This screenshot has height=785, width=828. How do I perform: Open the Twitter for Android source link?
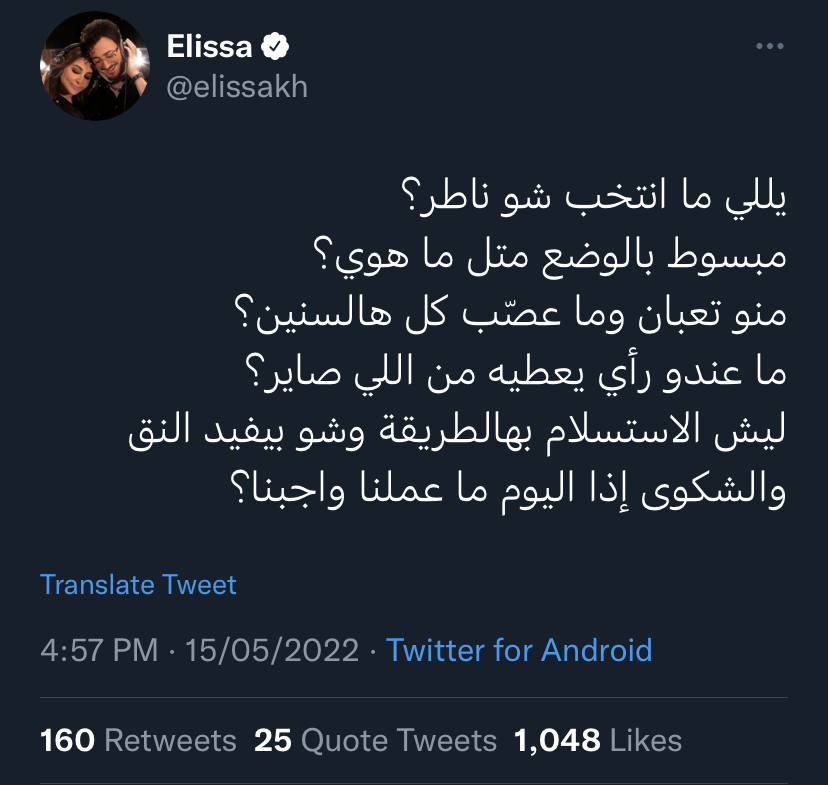tap(519, 650)
